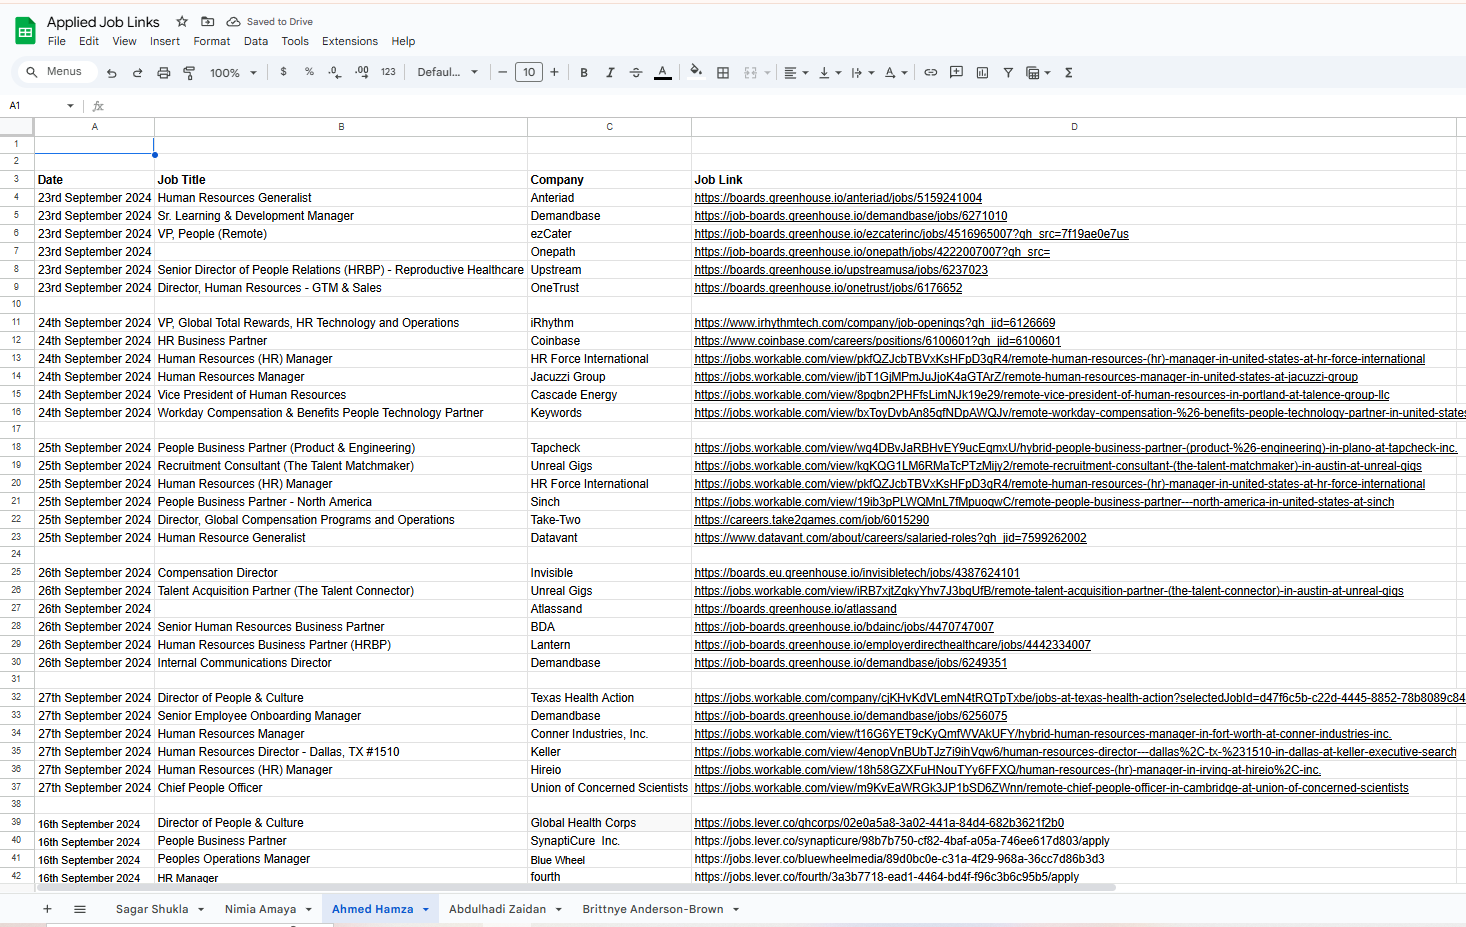Viewport: 1466px width, 927px height.
Task: Switch to the Brittnye Anderson-Brown sheet tab
Action: tap(653, 909)
